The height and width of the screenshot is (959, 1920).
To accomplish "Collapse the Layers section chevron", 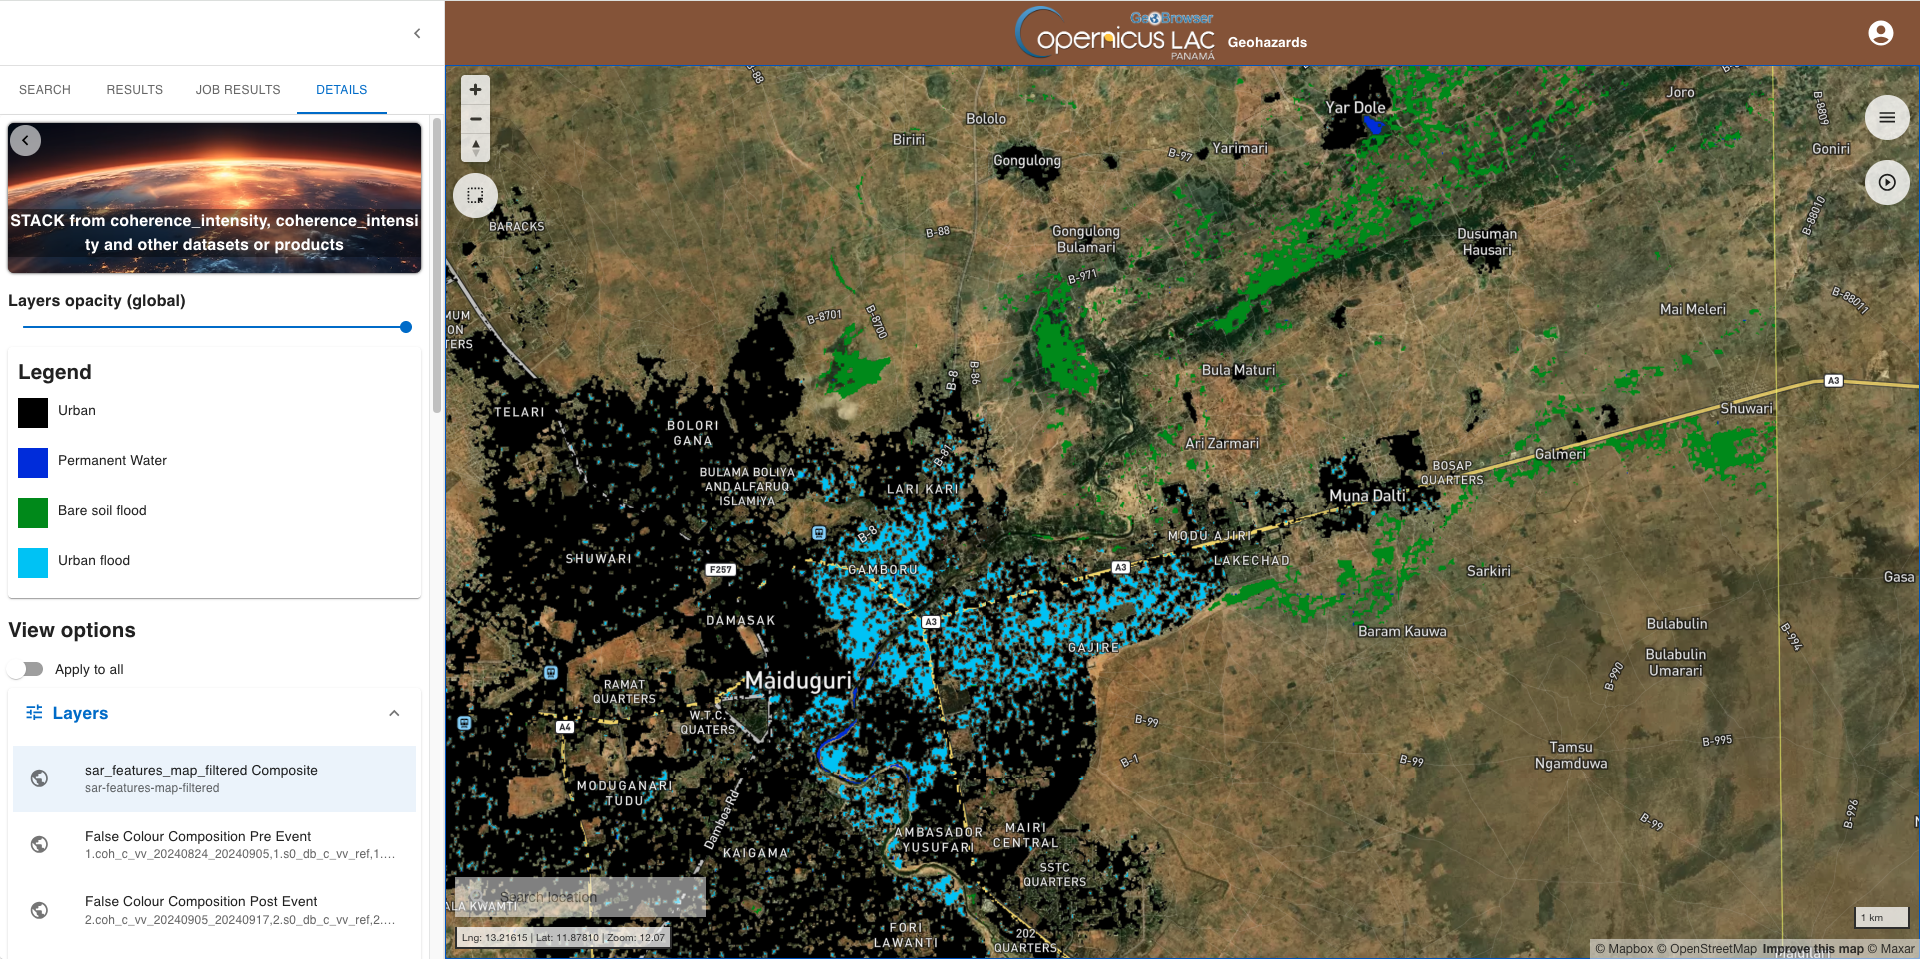I will tap(394, 713).
